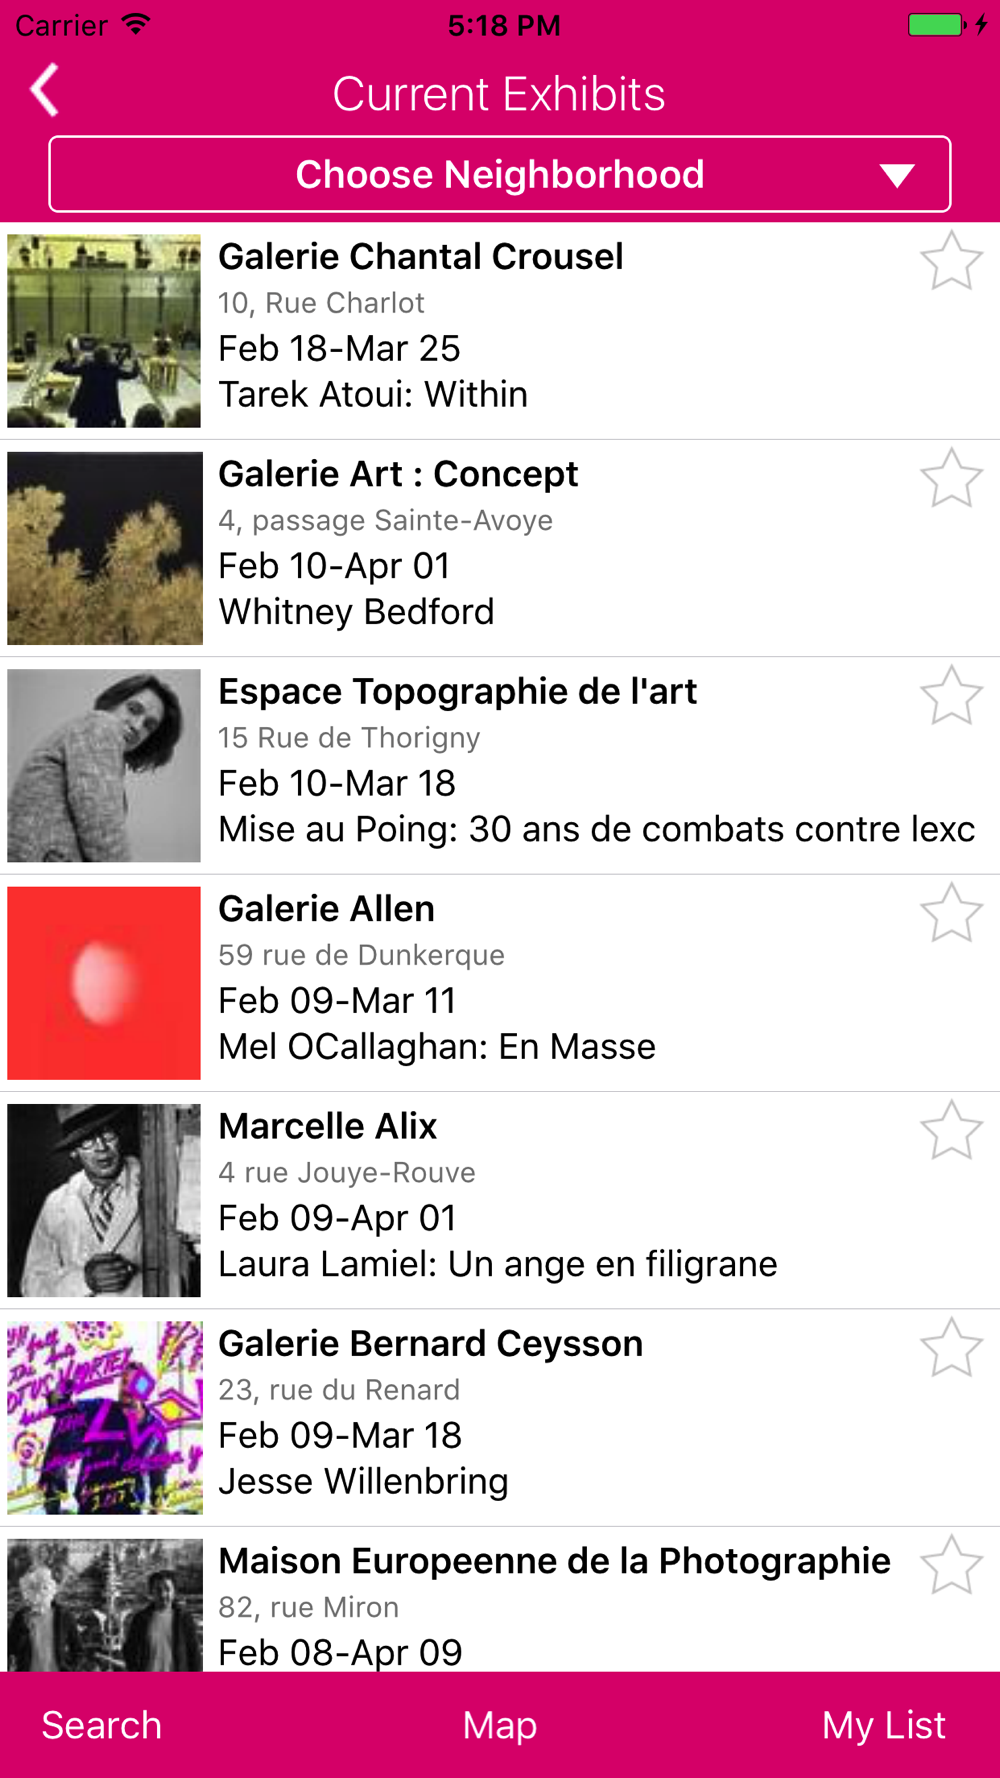1000x1778 pixels.
Task: Star the Marcelle Alix exhibit
Action: coord(951,1131)
